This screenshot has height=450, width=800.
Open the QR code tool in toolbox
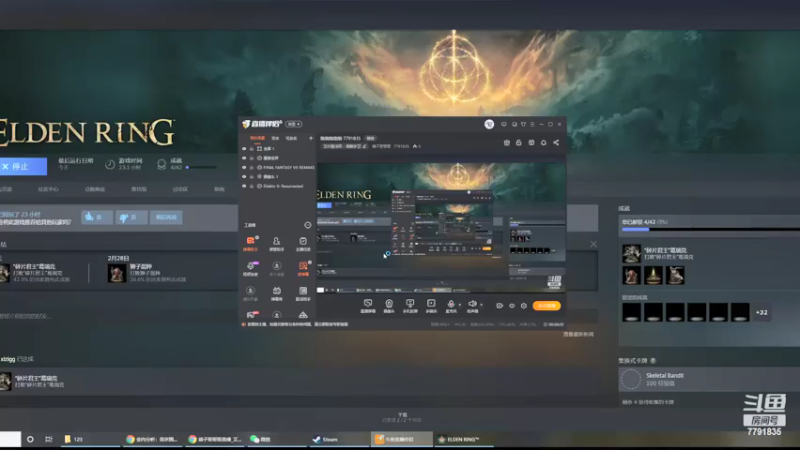(x=303, y=293)
